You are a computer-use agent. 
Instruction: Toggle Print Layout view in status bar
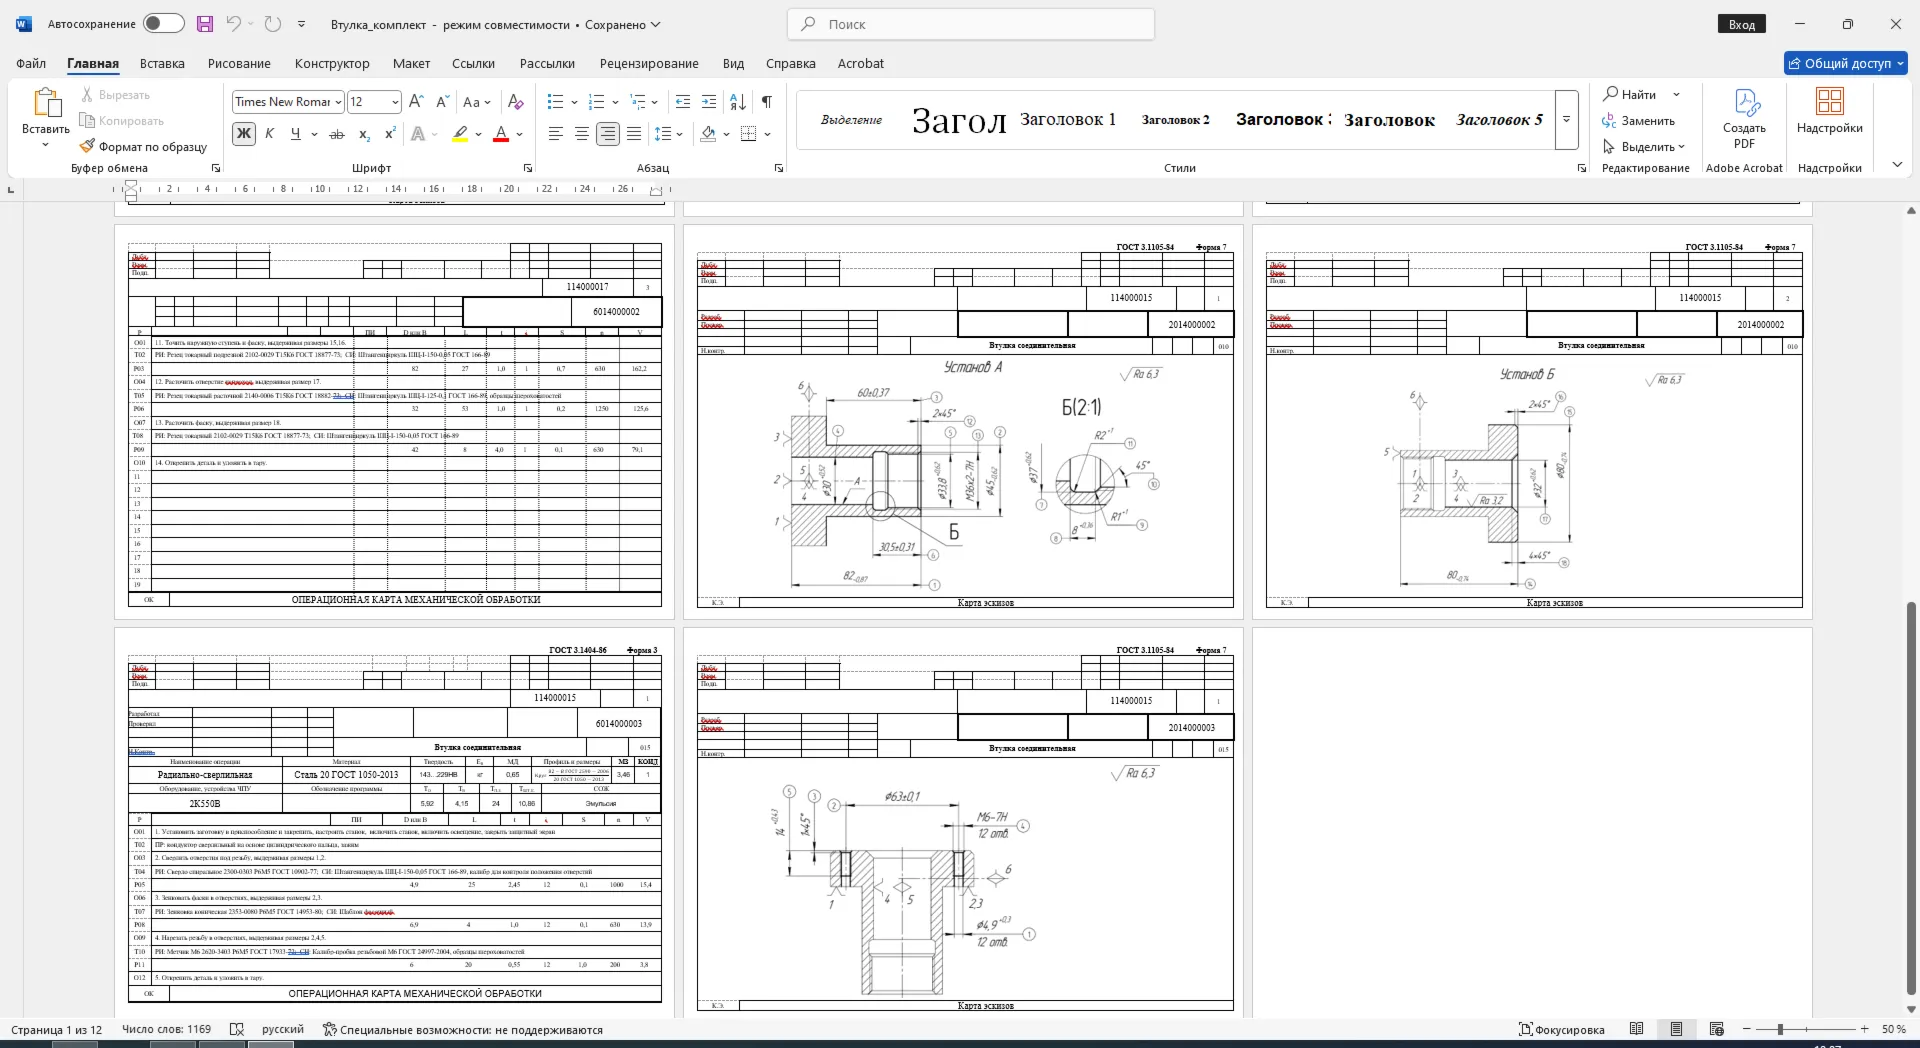1677,1029
